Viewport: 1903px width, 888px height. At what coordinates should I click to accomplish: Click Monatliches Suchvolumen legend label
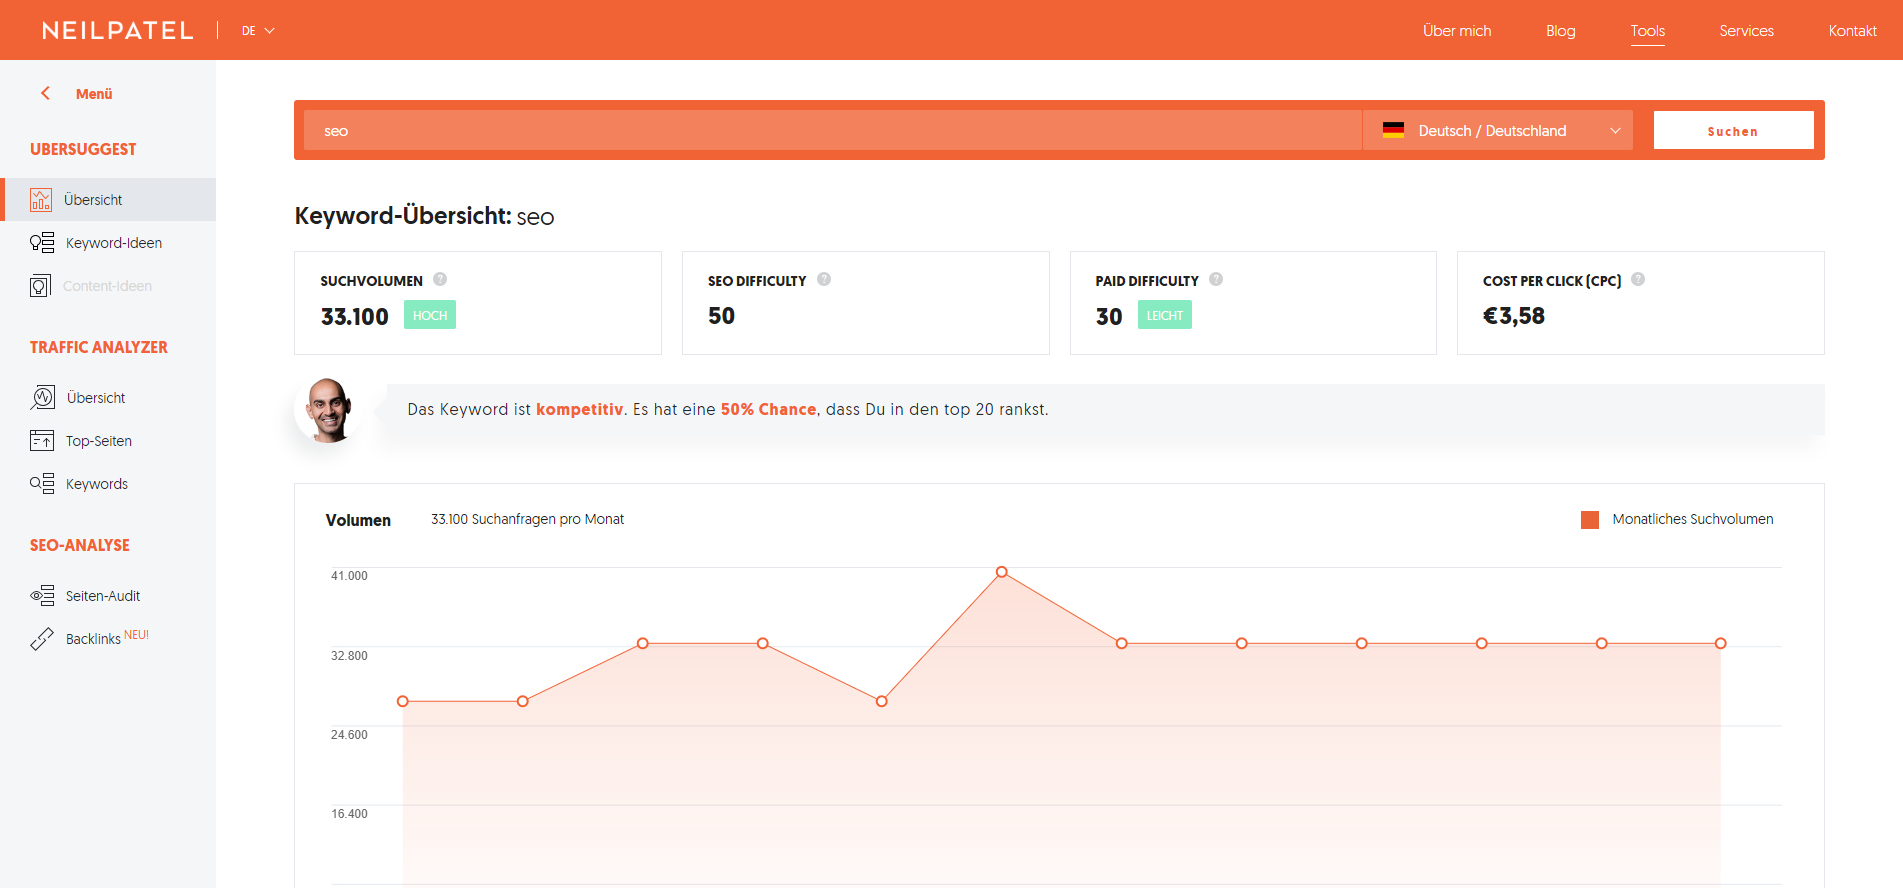[1693, 519]
